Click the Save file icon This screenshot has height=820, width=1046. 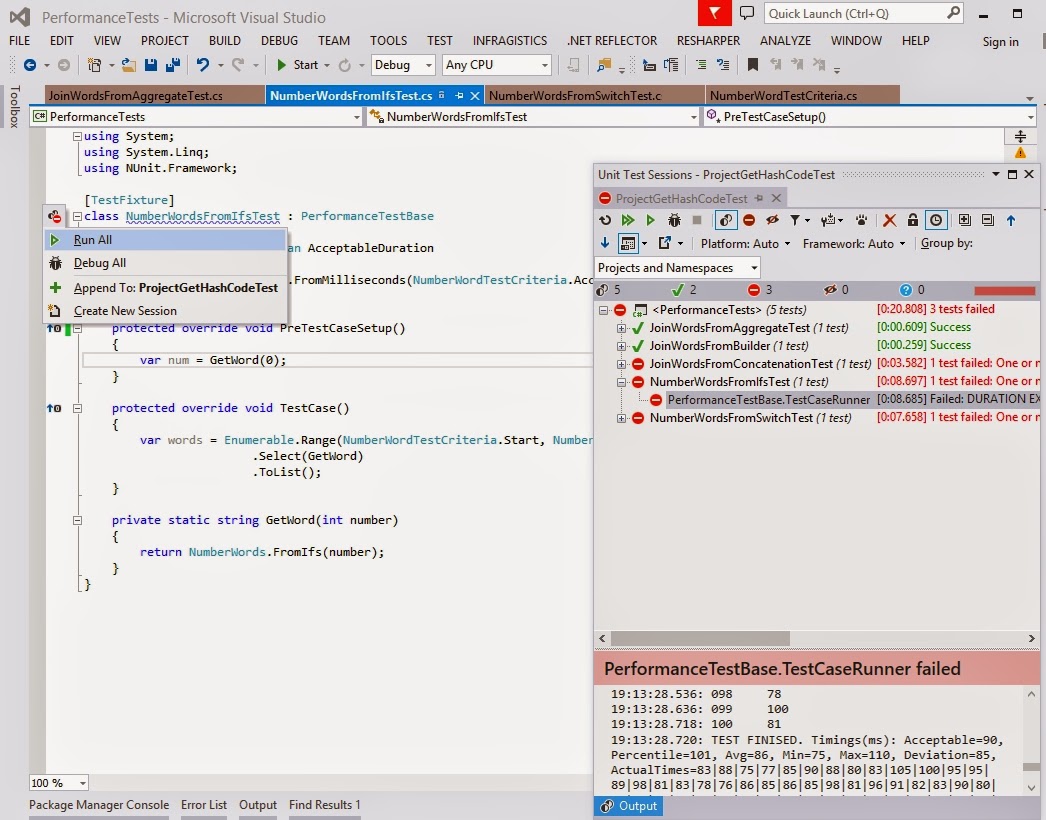tap(151, 65)
